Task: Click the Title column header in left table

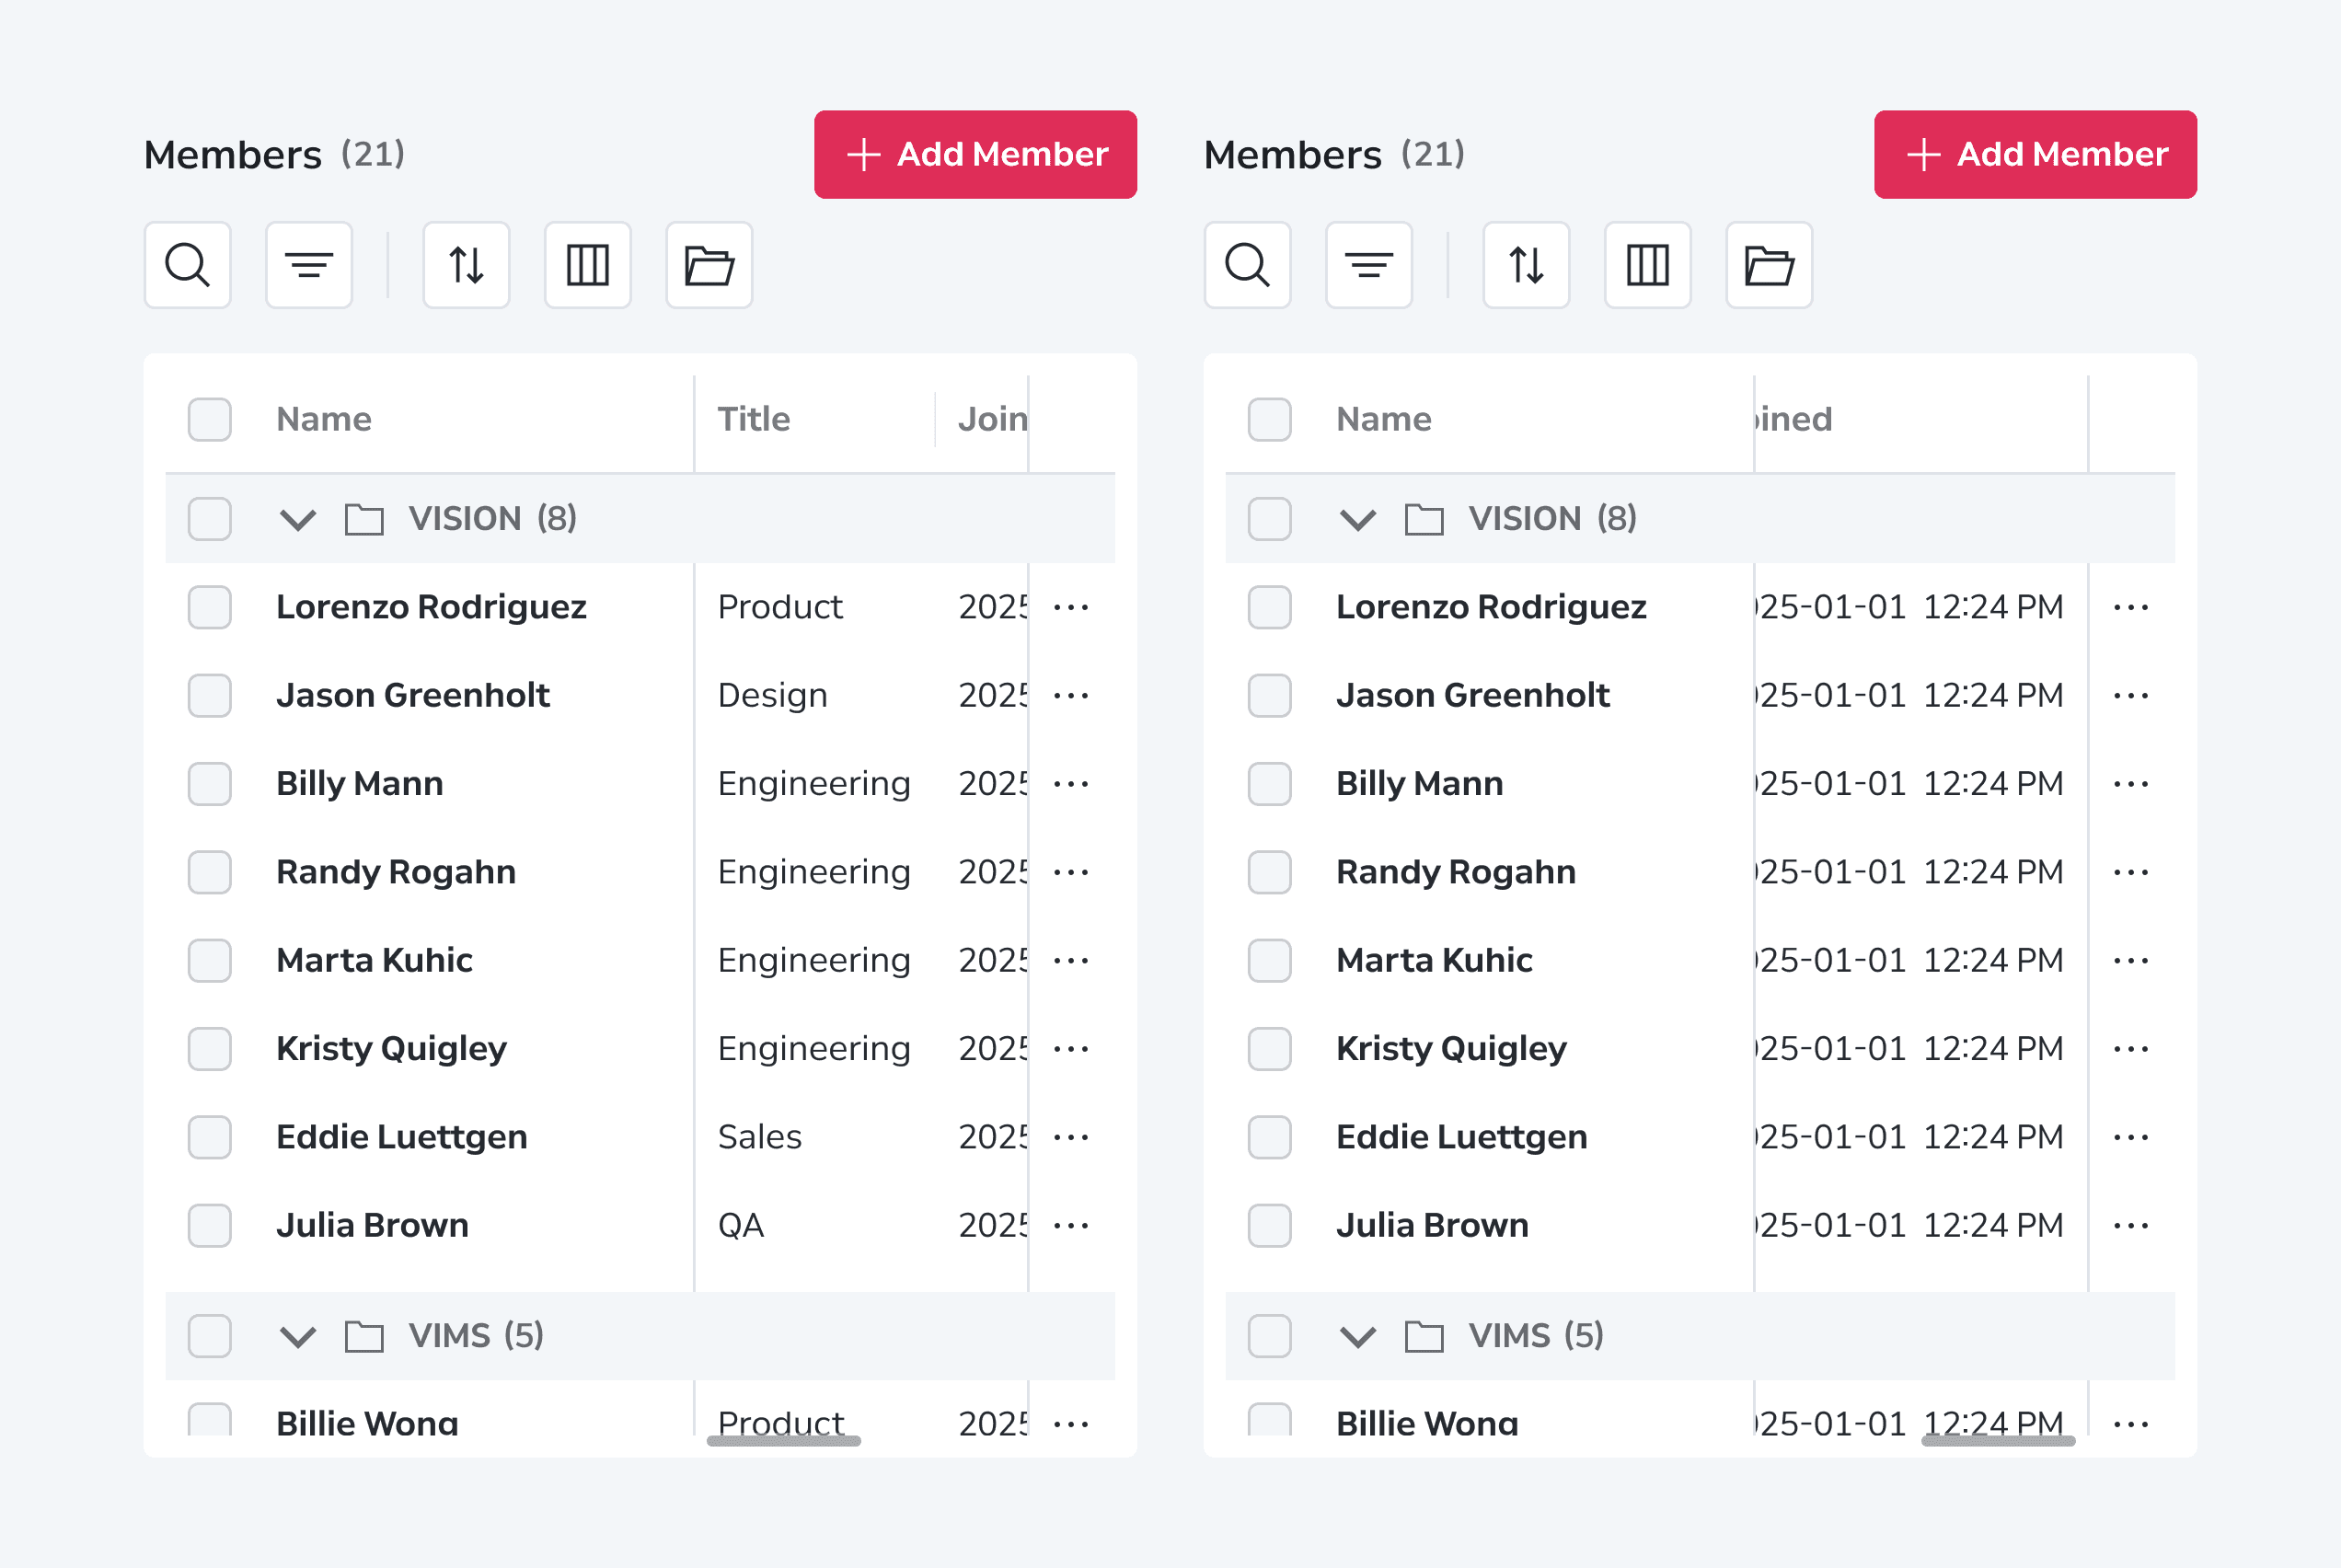Action: click(x=754, y=419)
